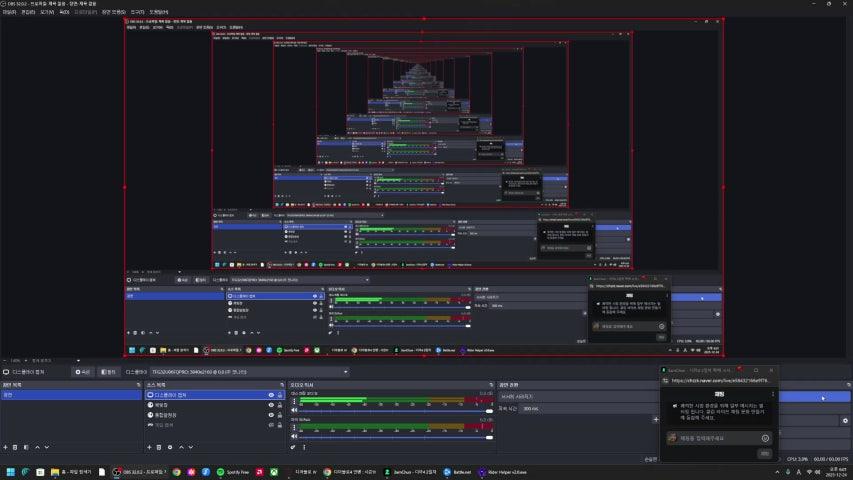The height and width of the screenshot is (480, 853).
Task: Toggle lock on Display Capture source
Action: (280, 395)
